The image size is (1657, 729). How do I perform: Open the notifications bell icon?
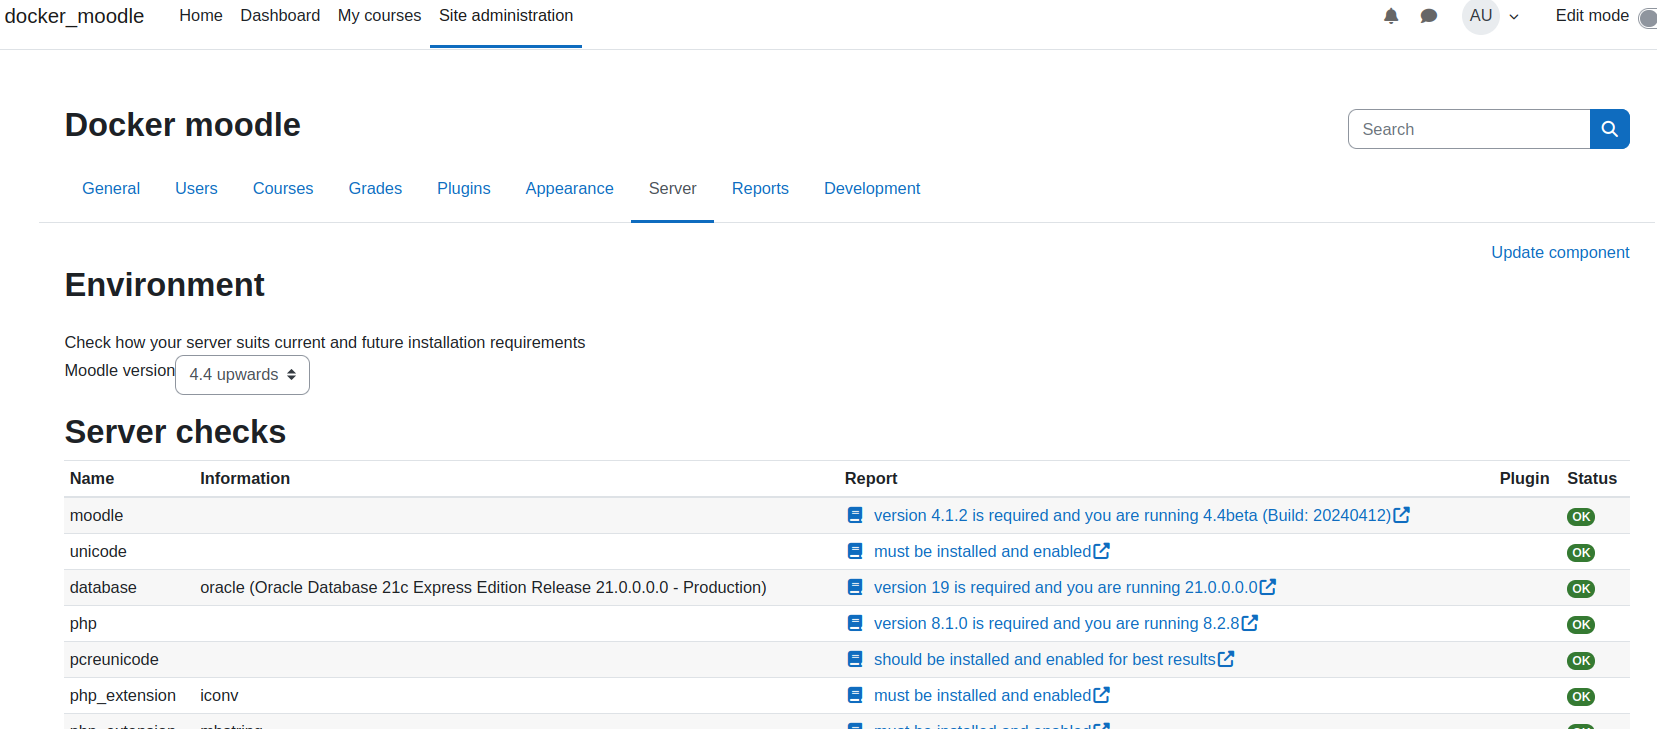pos(1391,16)
